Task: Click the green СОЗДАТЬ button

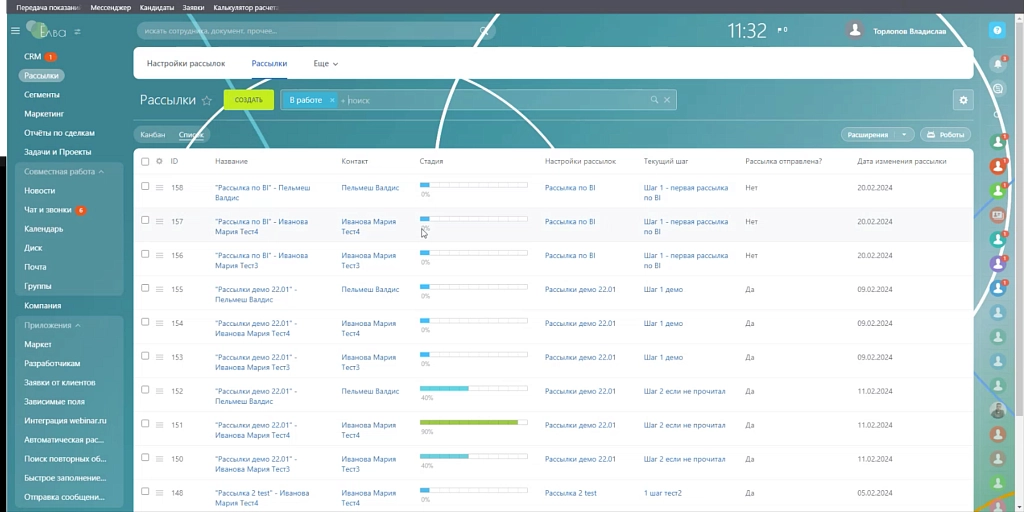Action: coord(248,100)
